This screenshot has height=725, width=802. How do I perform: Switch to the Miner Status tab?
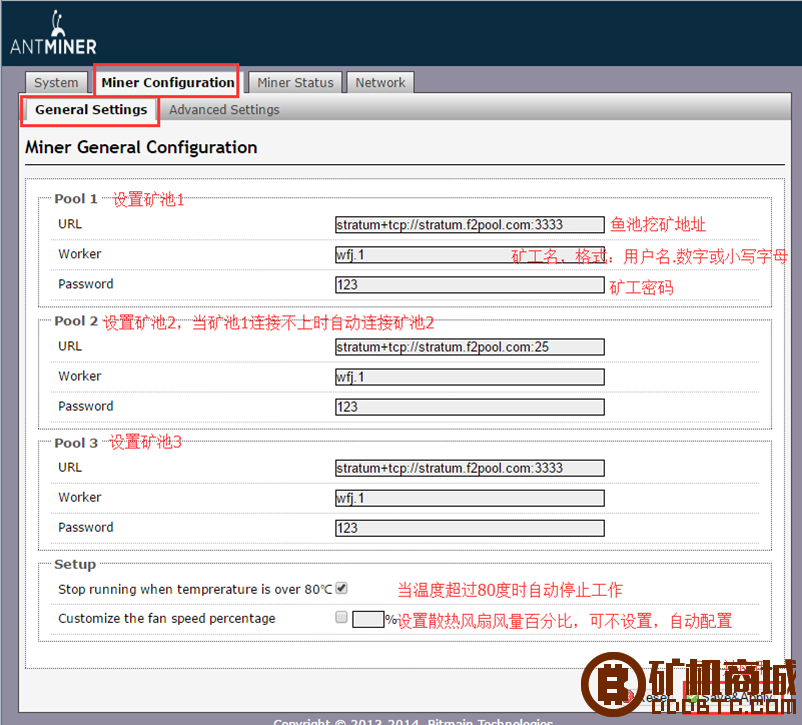(295, 82)
